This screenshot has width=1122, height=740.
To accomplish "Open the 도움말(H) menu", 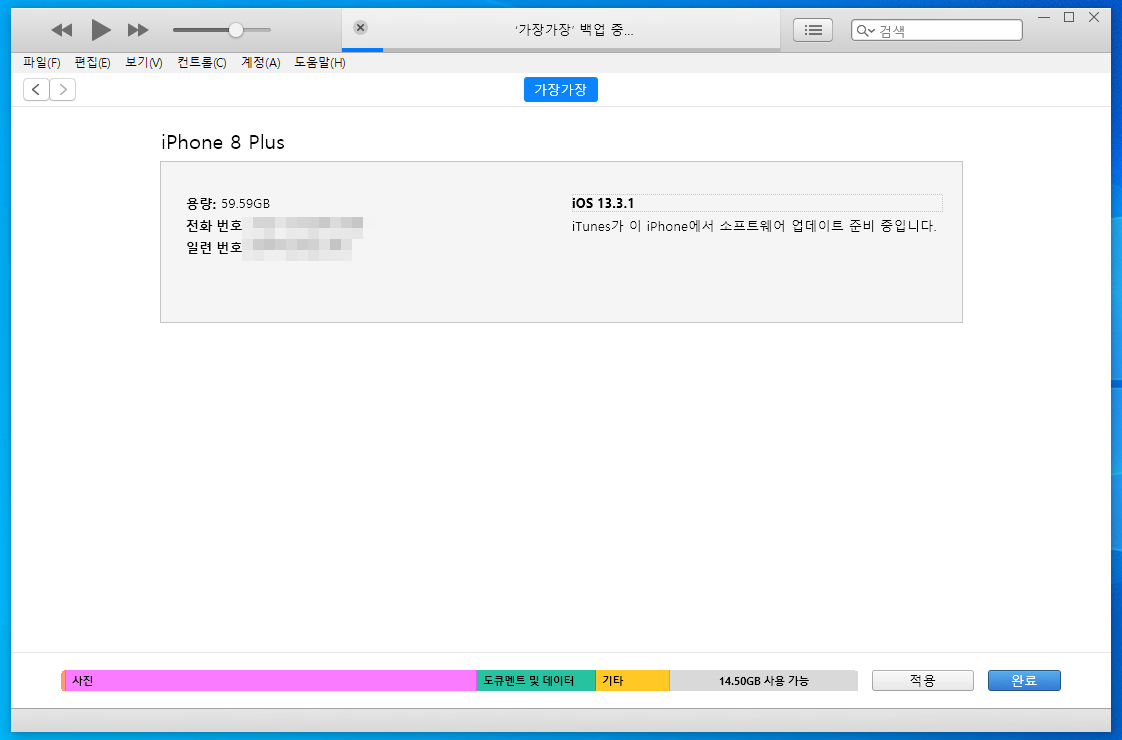I will pos(320,63).
